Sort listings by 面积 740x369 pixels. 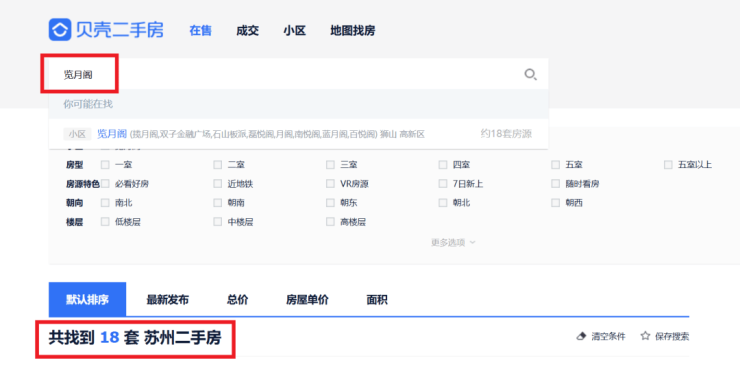377,300
